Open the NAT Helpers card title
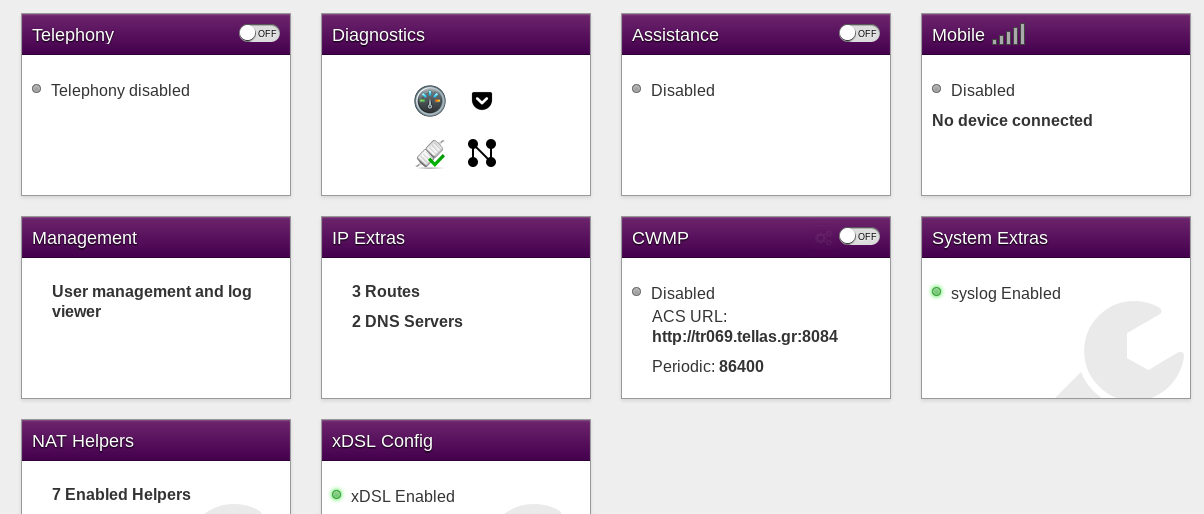 [x=83, y=441]
